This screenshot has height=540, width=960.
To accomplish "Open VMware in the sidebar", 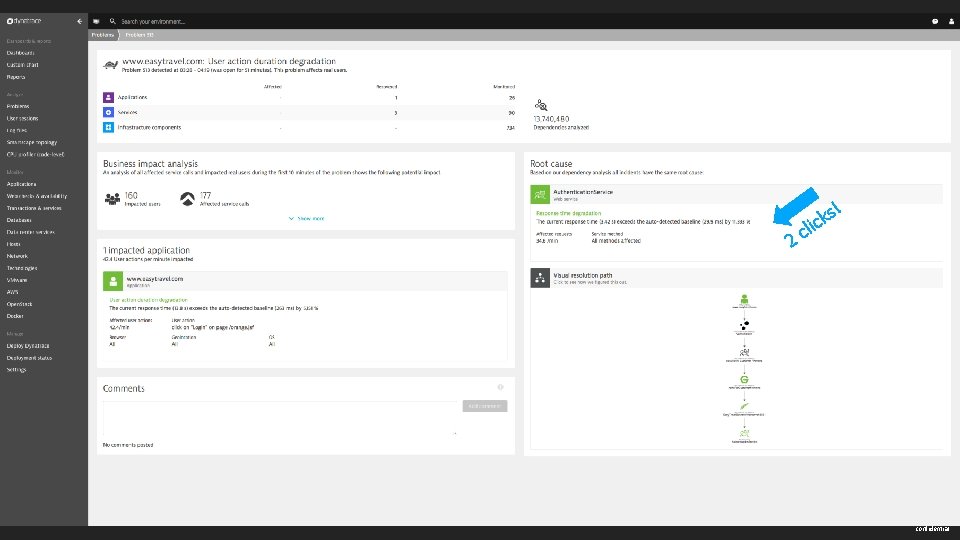I will 17,280.
